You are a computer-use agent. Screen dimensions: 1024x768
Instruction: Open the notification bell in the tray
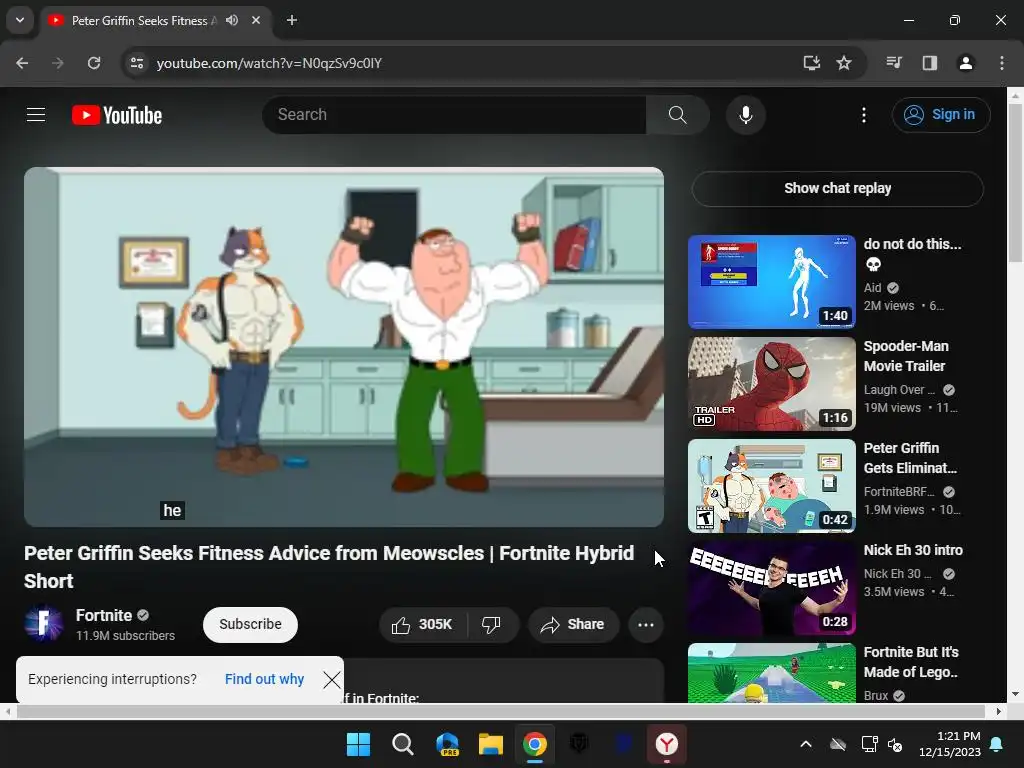coord(997,744)
